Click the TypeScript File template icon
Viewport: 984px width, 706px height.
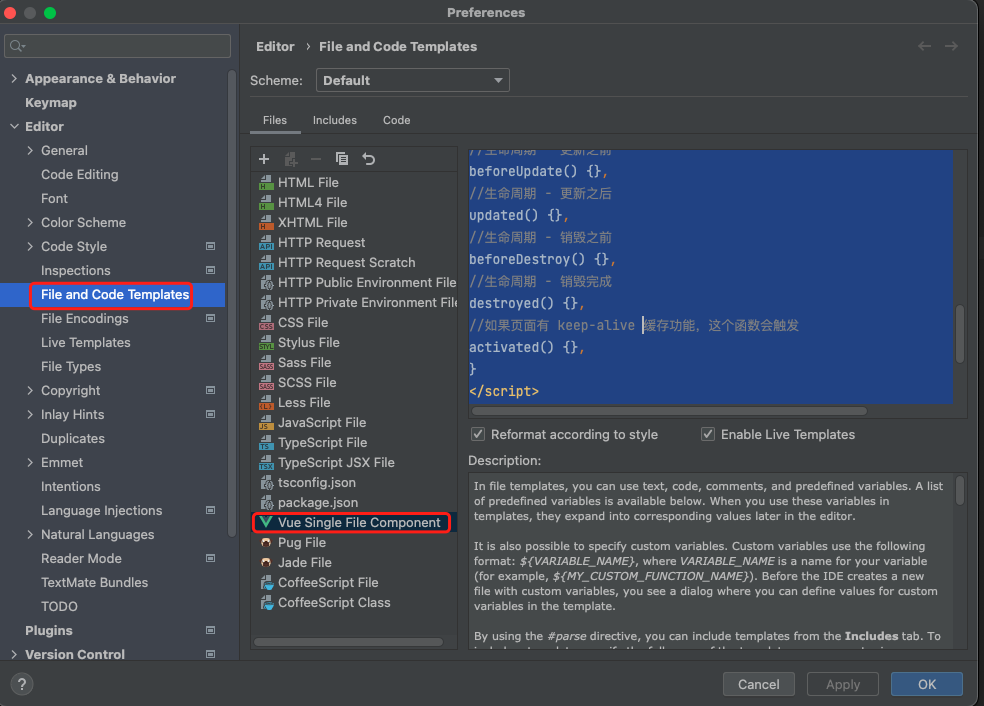click(x=266, y=443)
